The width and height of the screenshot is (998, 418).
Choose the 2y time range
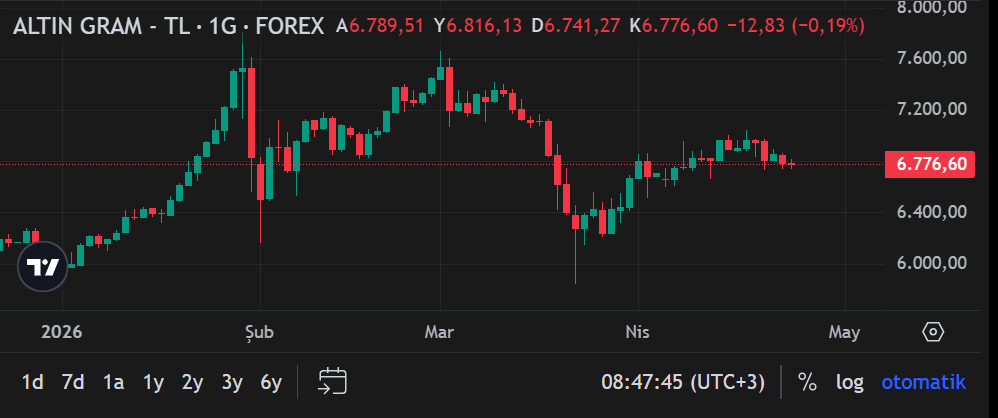coord(192,382)
